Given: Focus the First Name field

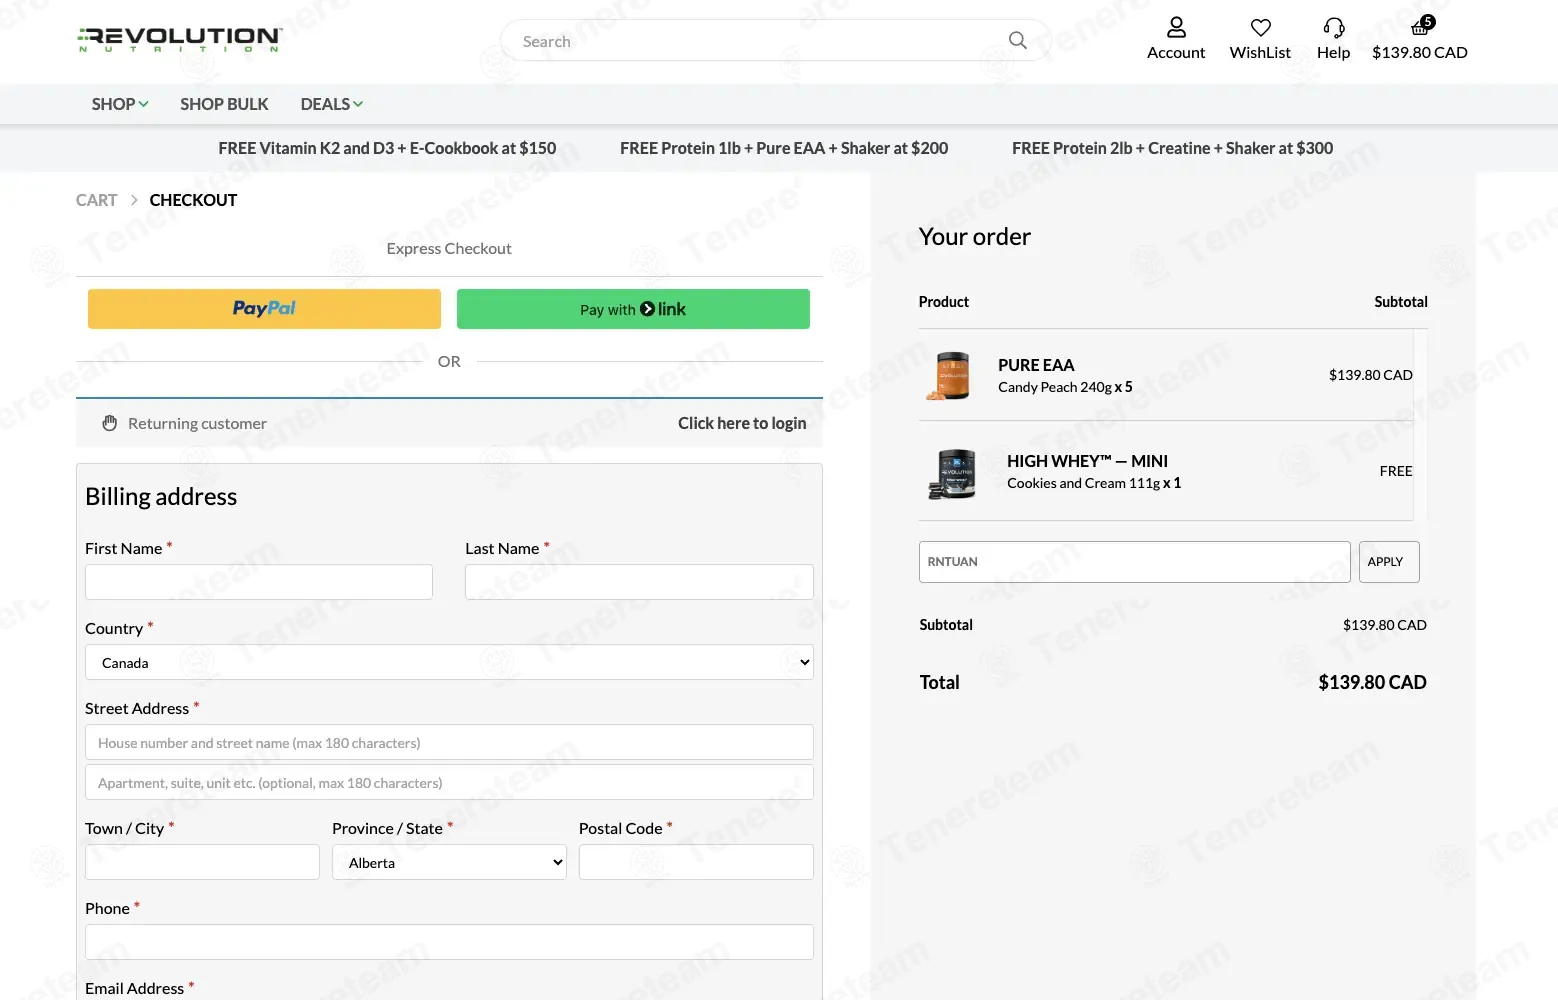Looking at the screenshot, I should 259,582.
